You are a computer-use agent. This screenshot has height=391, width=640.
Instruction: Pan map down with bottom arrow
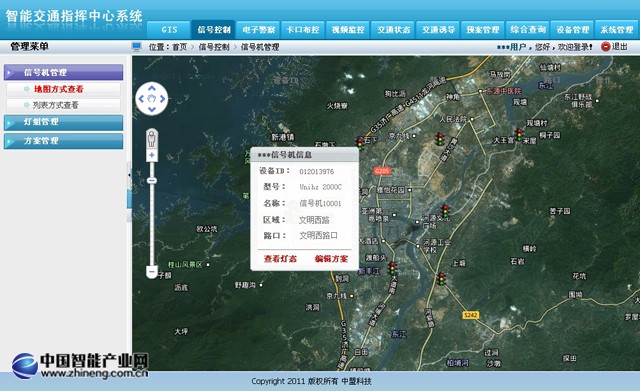[x=152, y=109]
